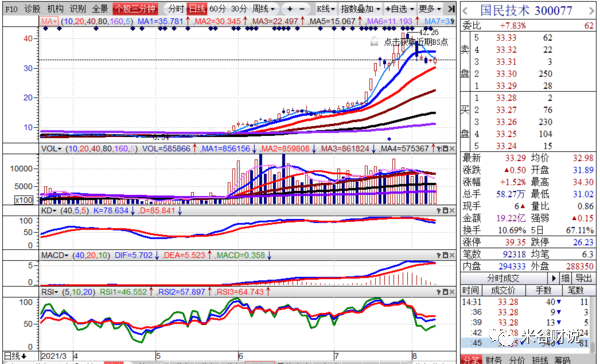Image resolution: width=600 pixels, height=364 pixels.
Task: Open help for the MACD indicator panel
Action: [439, 255]
